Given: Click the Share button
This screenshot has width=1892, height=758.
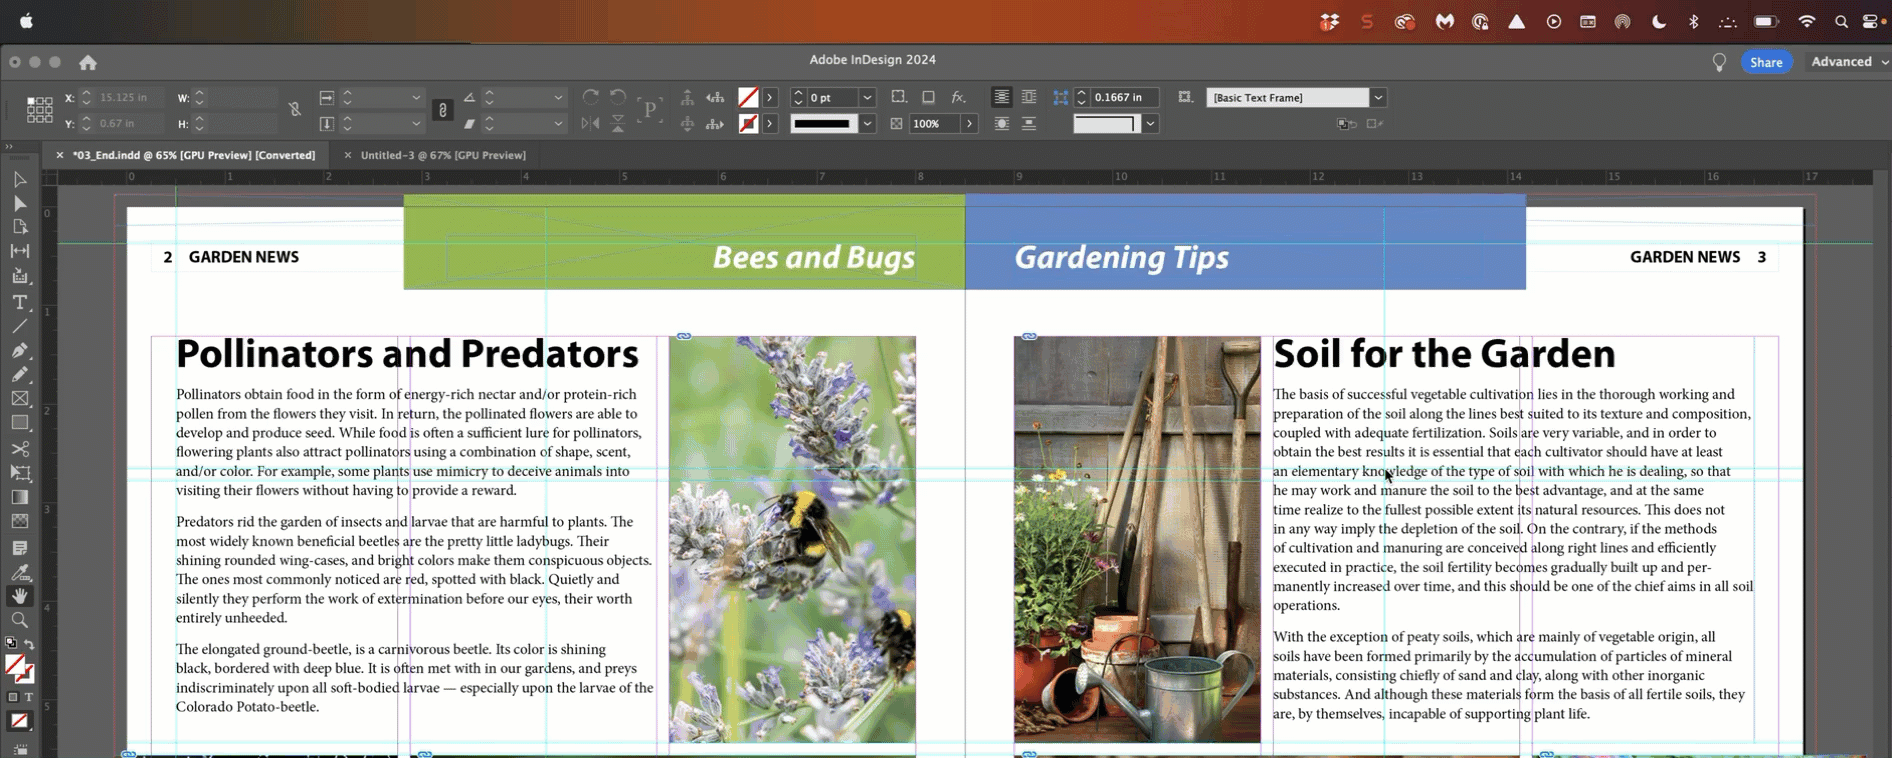Looking at the screenshot, I should pyautogui.click(x=1766, y=62).
